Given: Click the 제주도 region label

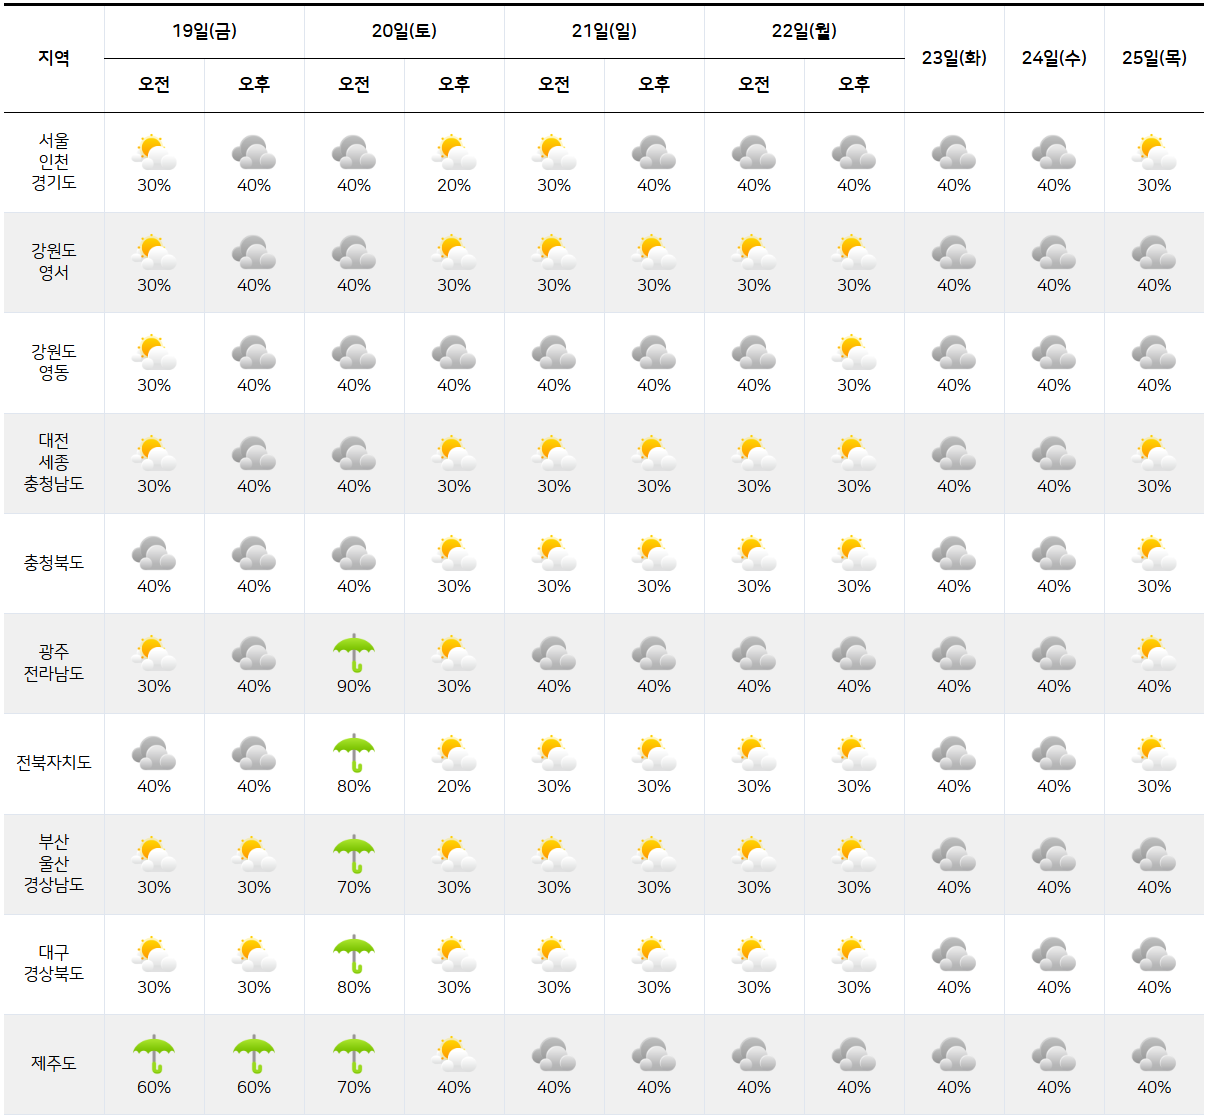Looking at the screenshot, I should [54, 1063].
